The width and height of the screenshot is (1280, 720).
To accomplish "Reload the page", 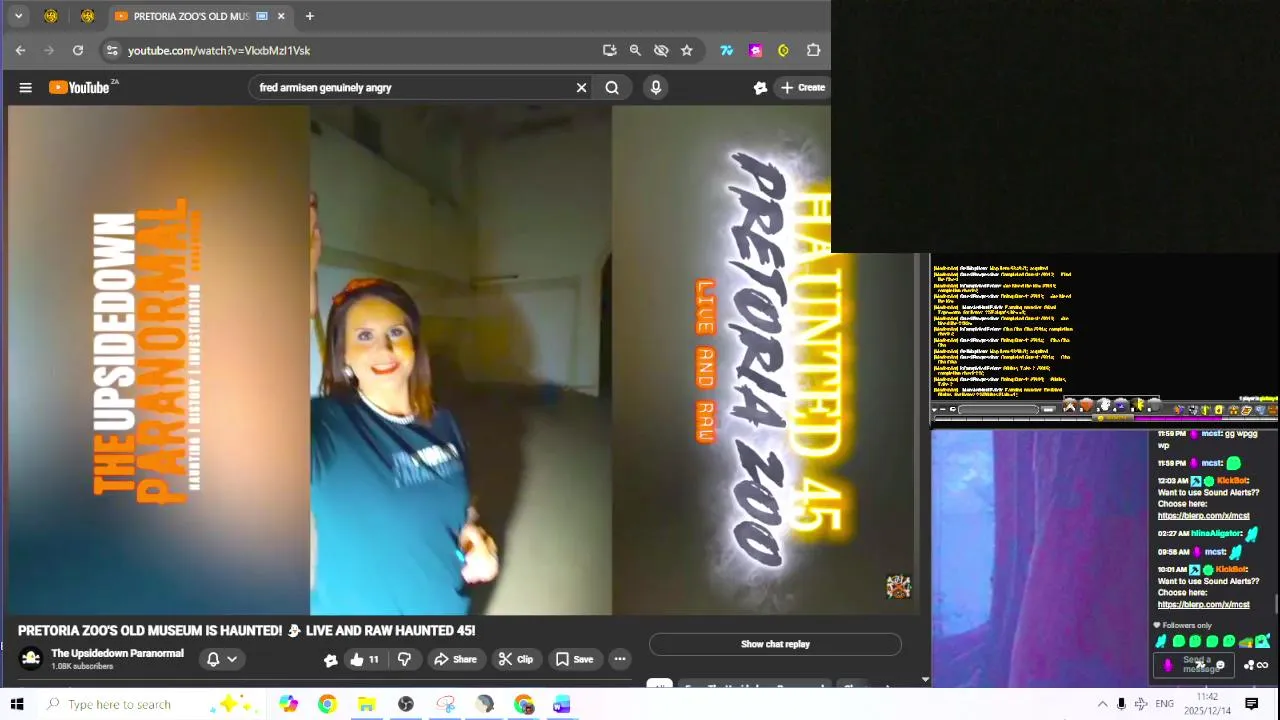I will (x=78, y=50).
